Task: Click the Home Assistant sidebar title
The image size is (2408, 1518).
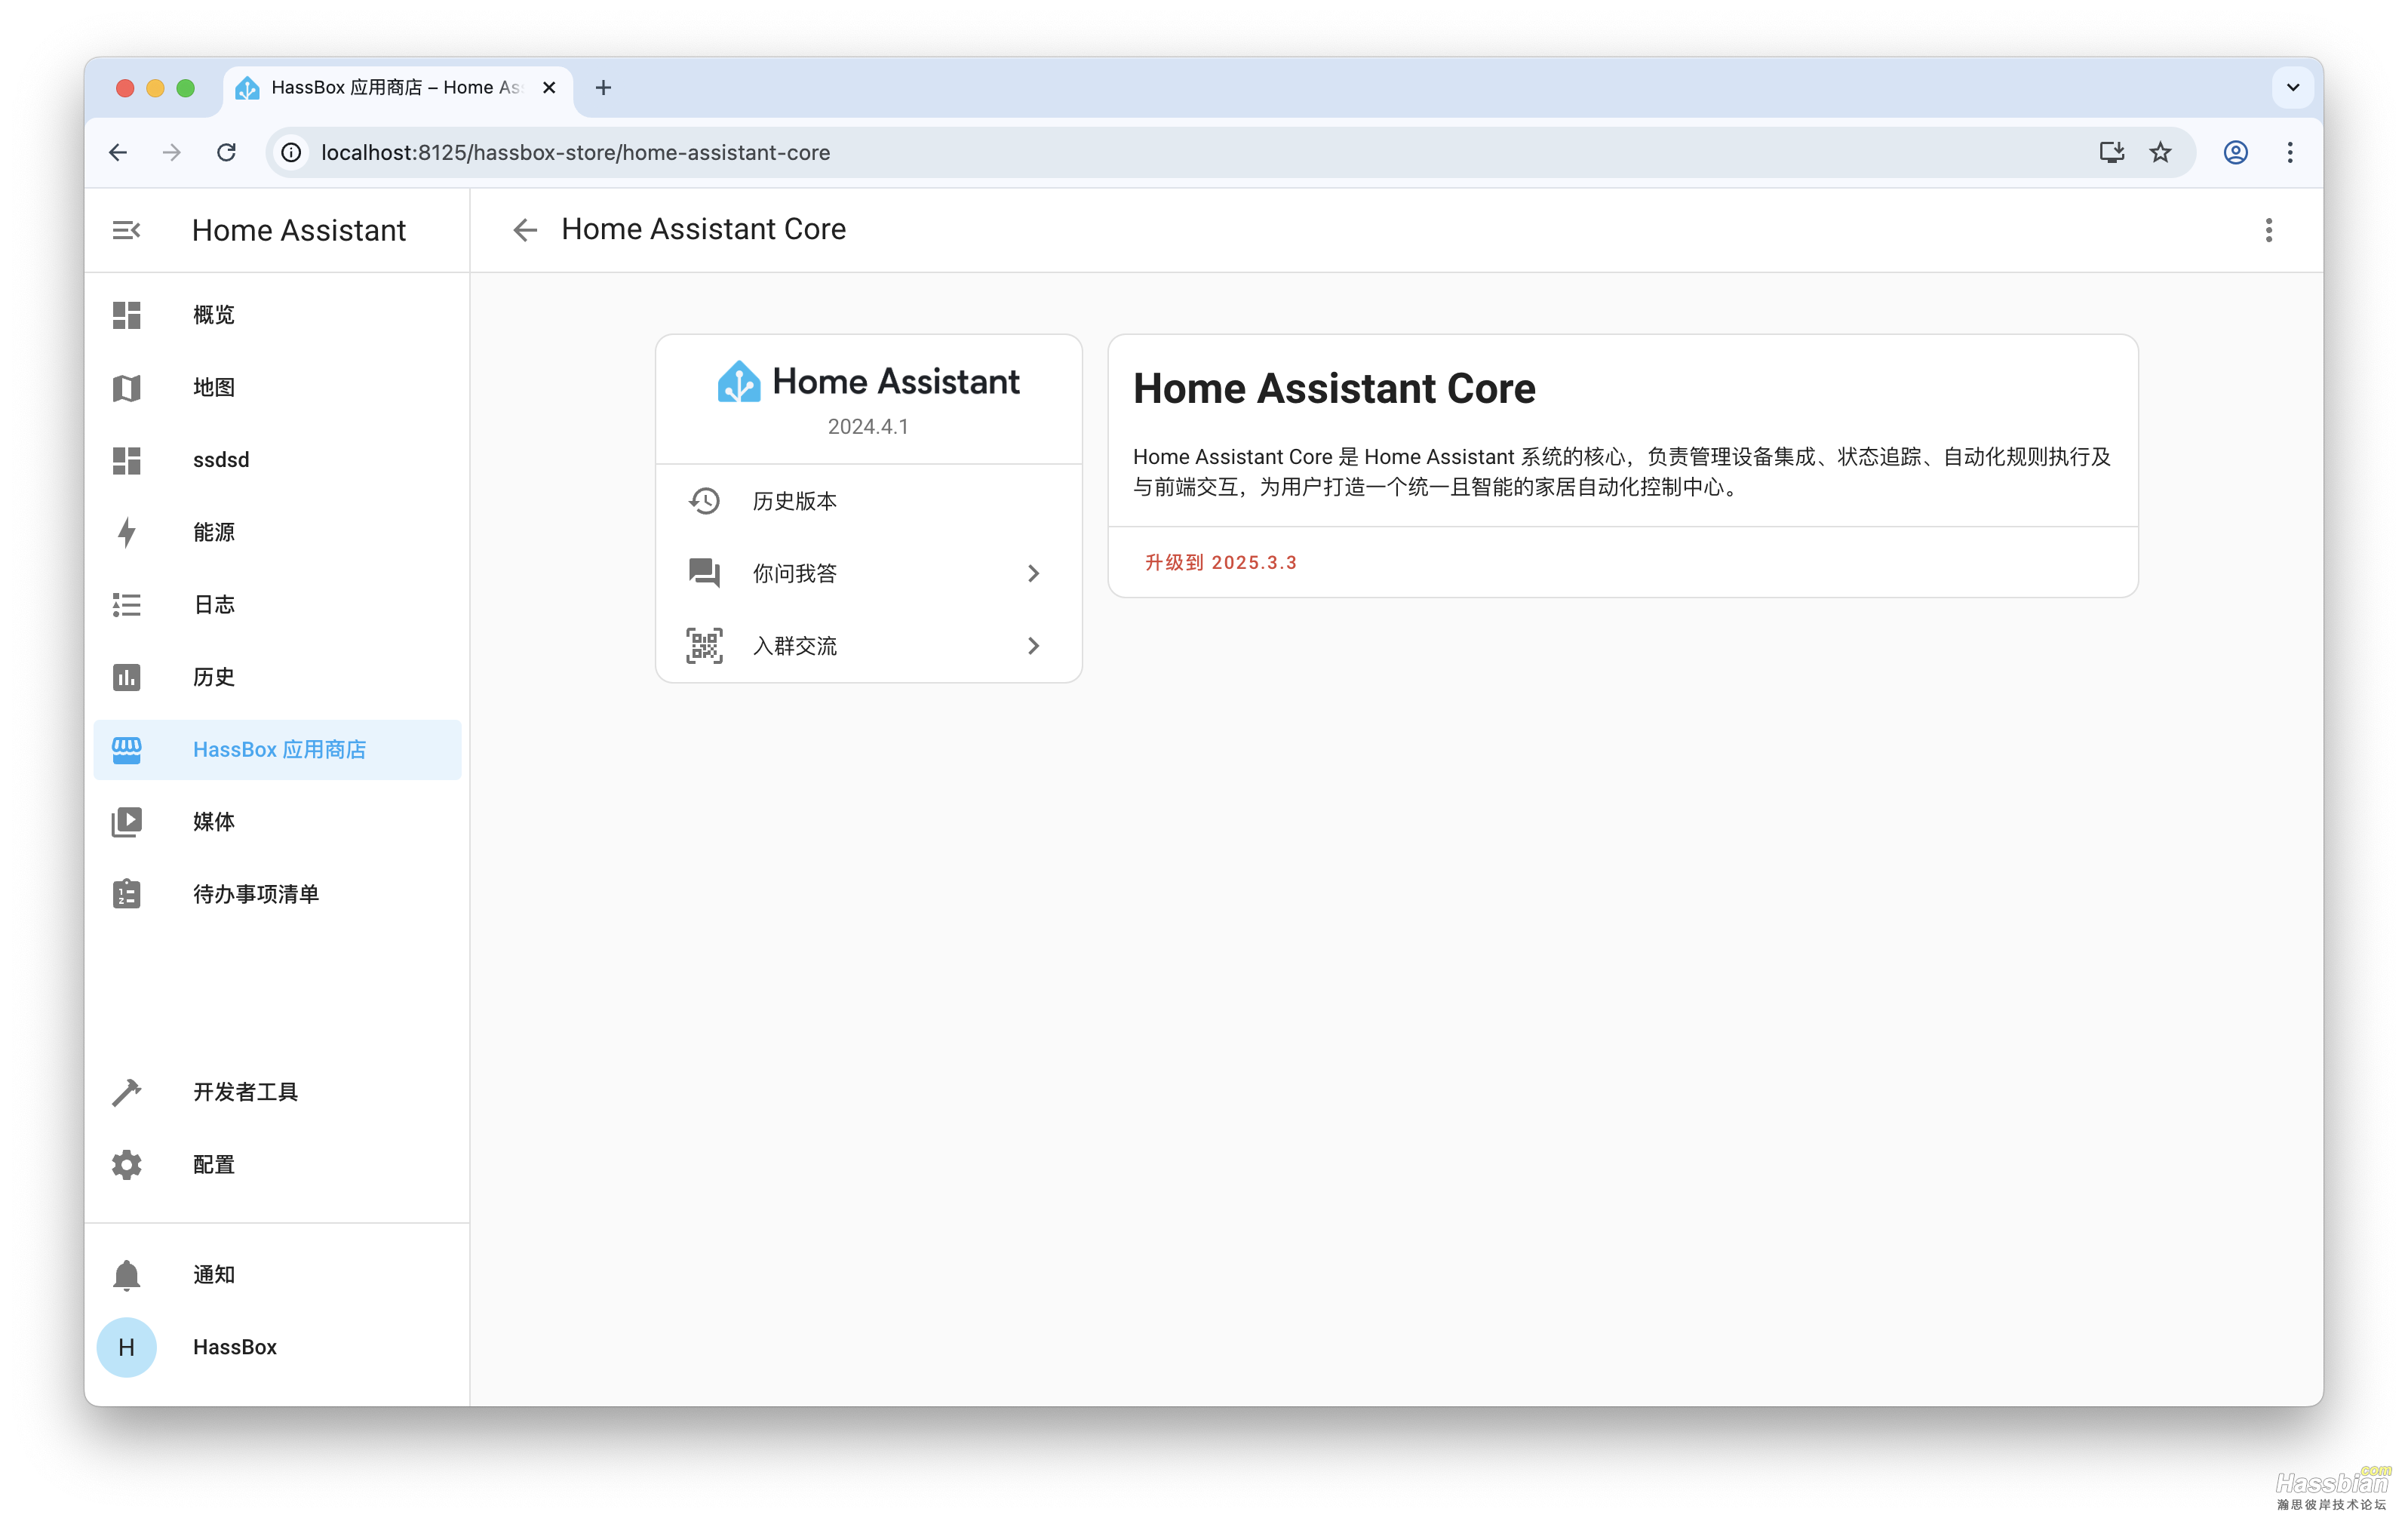Action: [x=299, y=230]
